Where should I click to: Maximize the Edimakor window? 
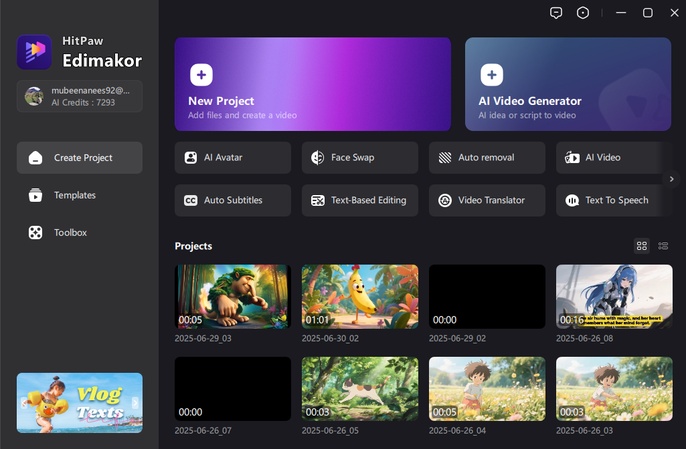tap(648, 13)
